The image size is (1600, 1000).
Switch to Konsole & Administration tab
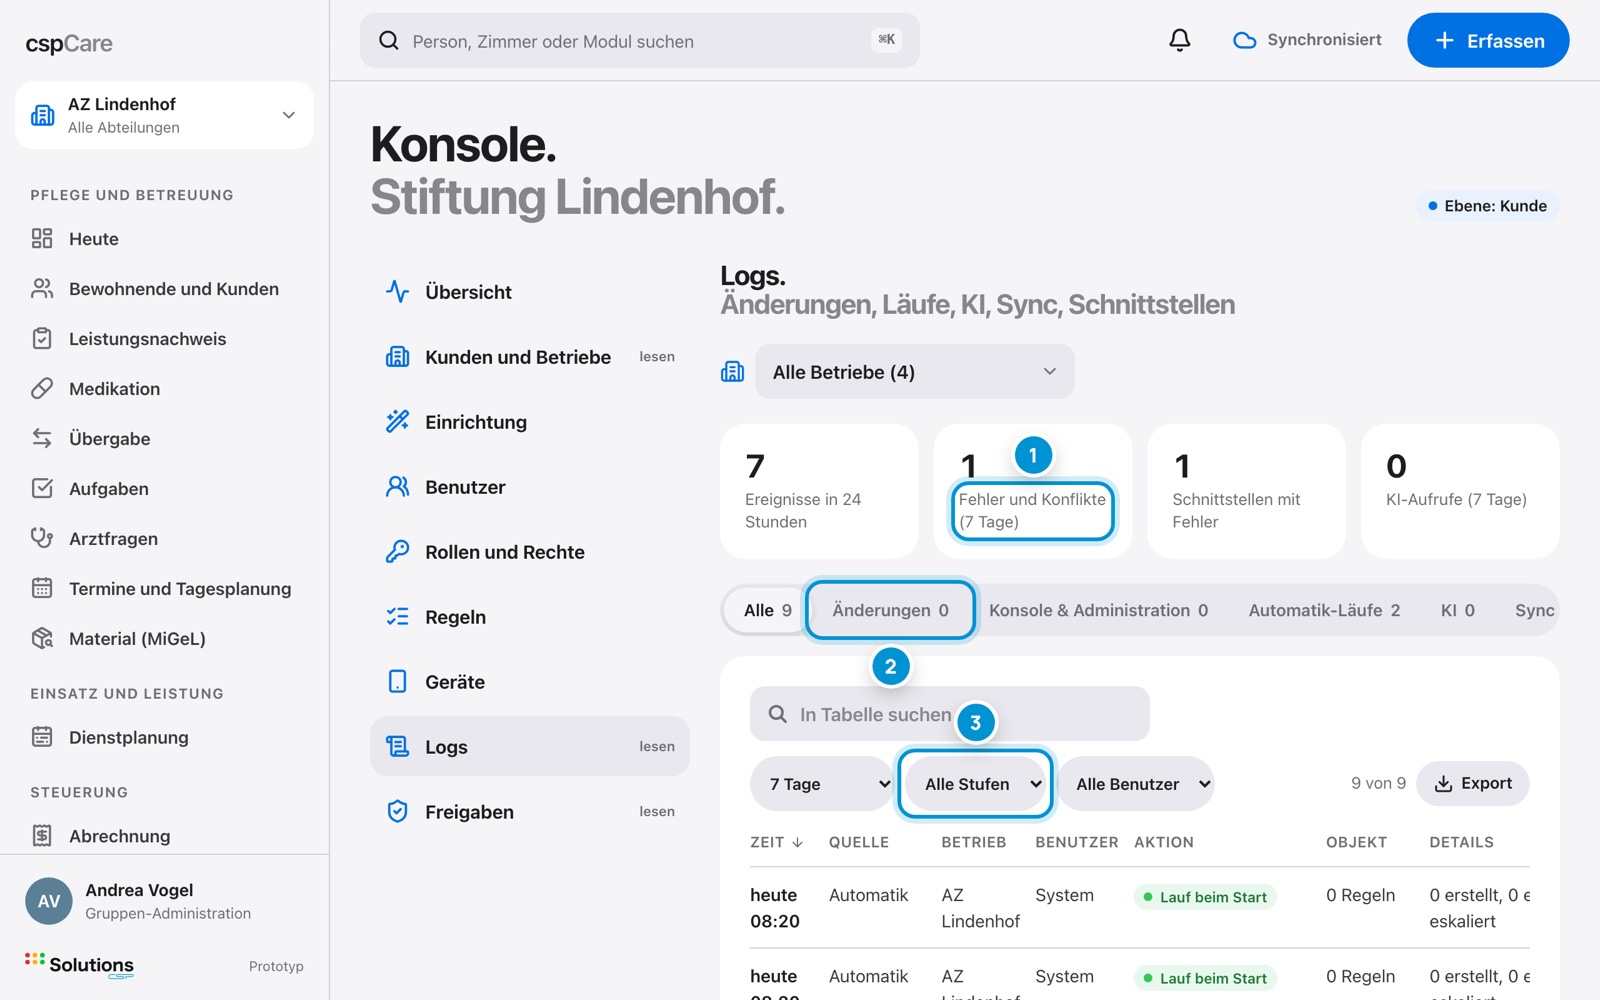click(1098, 610)
